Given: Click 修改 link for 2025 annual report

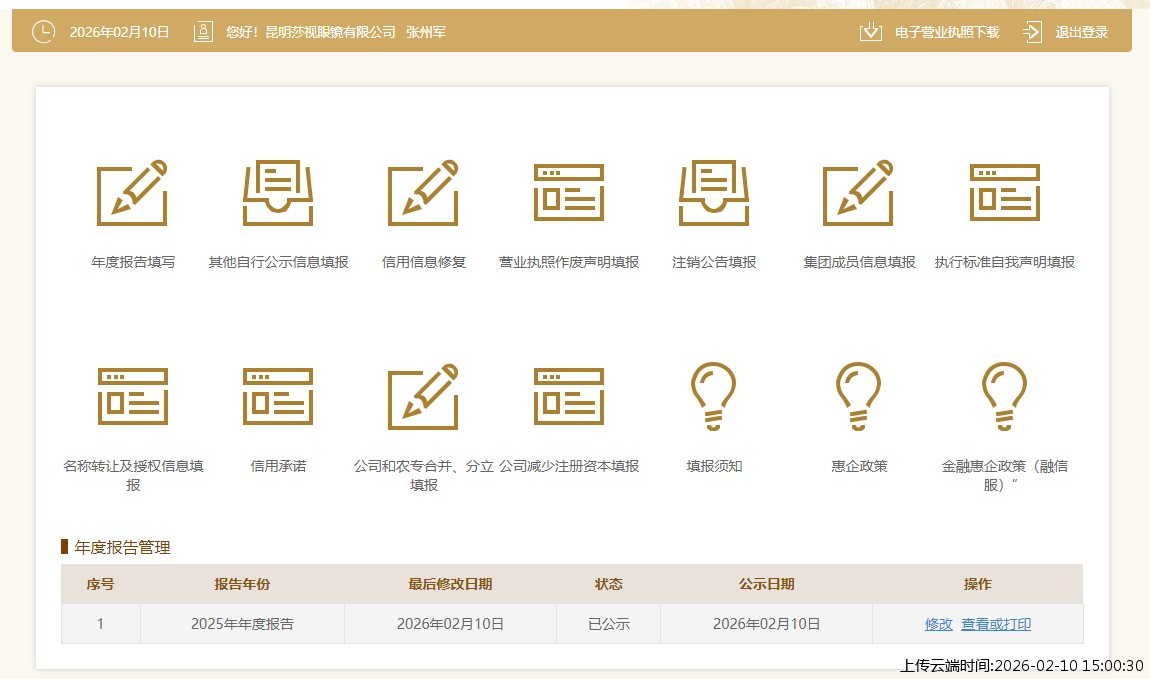Looking at the screenshot, I should [x=938, y=624].
